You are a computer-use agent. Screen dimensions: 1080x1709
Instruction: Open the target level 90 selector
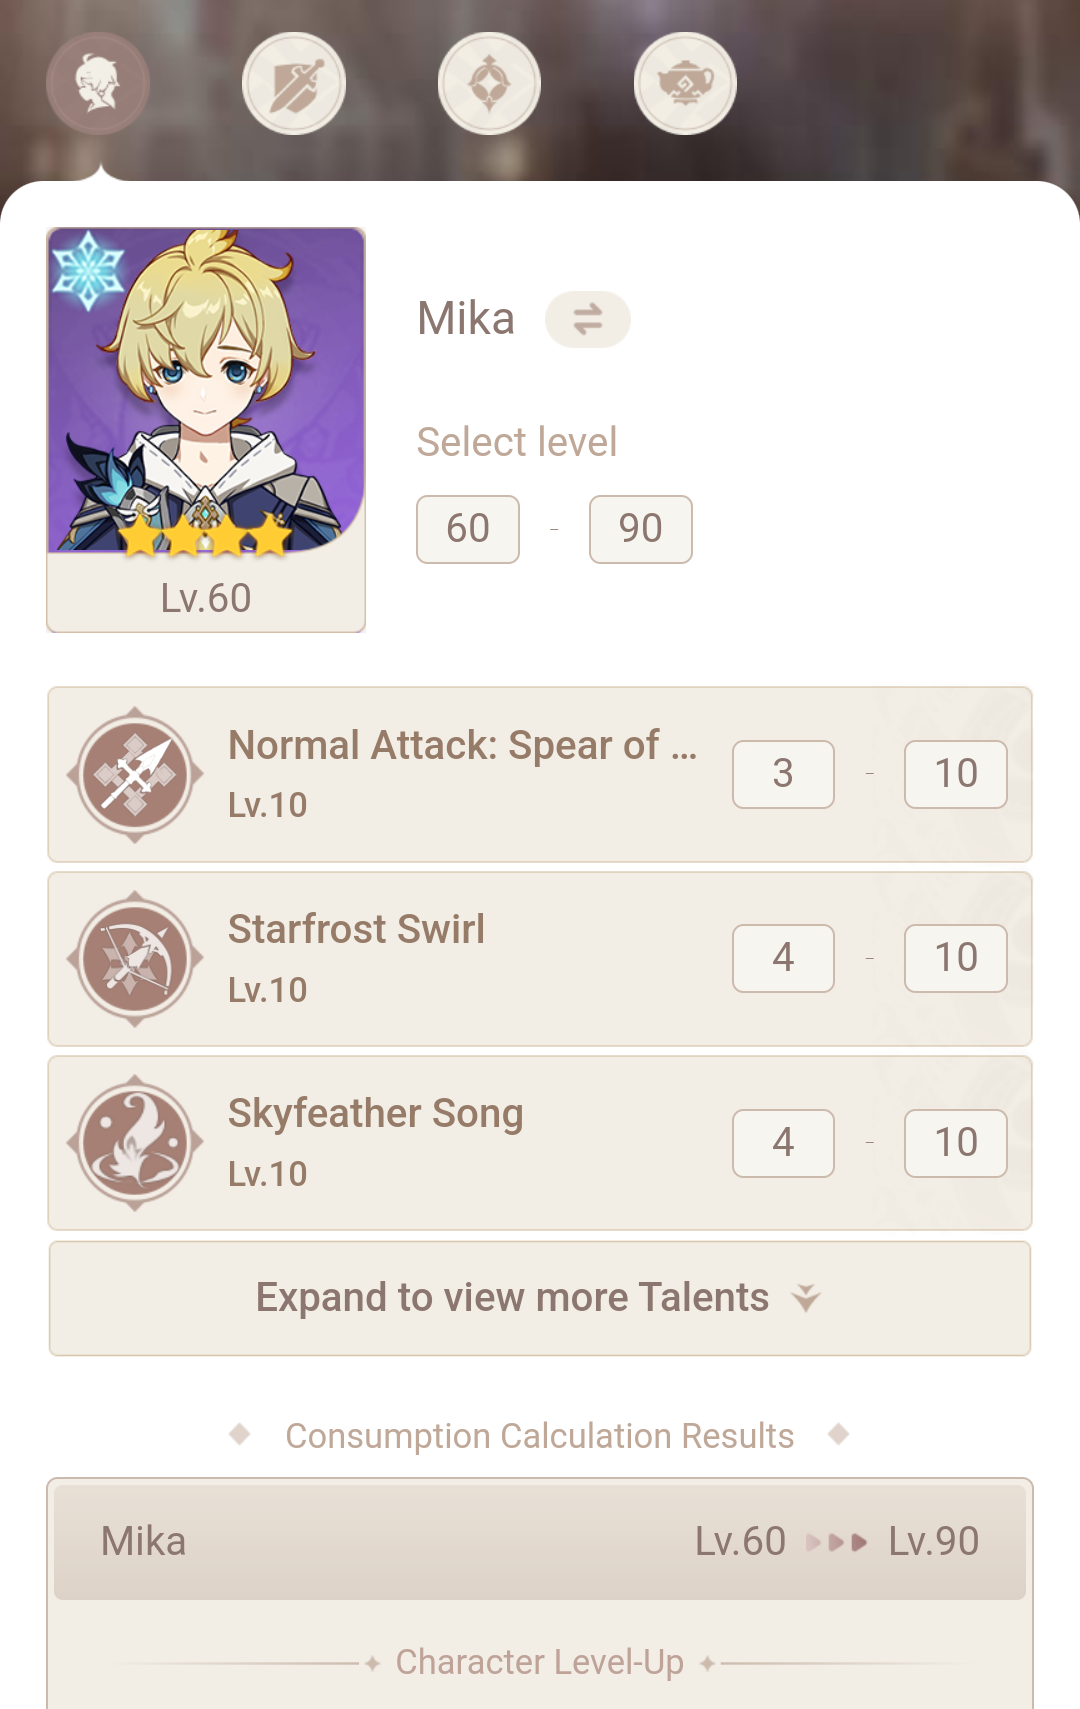(x=640, y=529)
